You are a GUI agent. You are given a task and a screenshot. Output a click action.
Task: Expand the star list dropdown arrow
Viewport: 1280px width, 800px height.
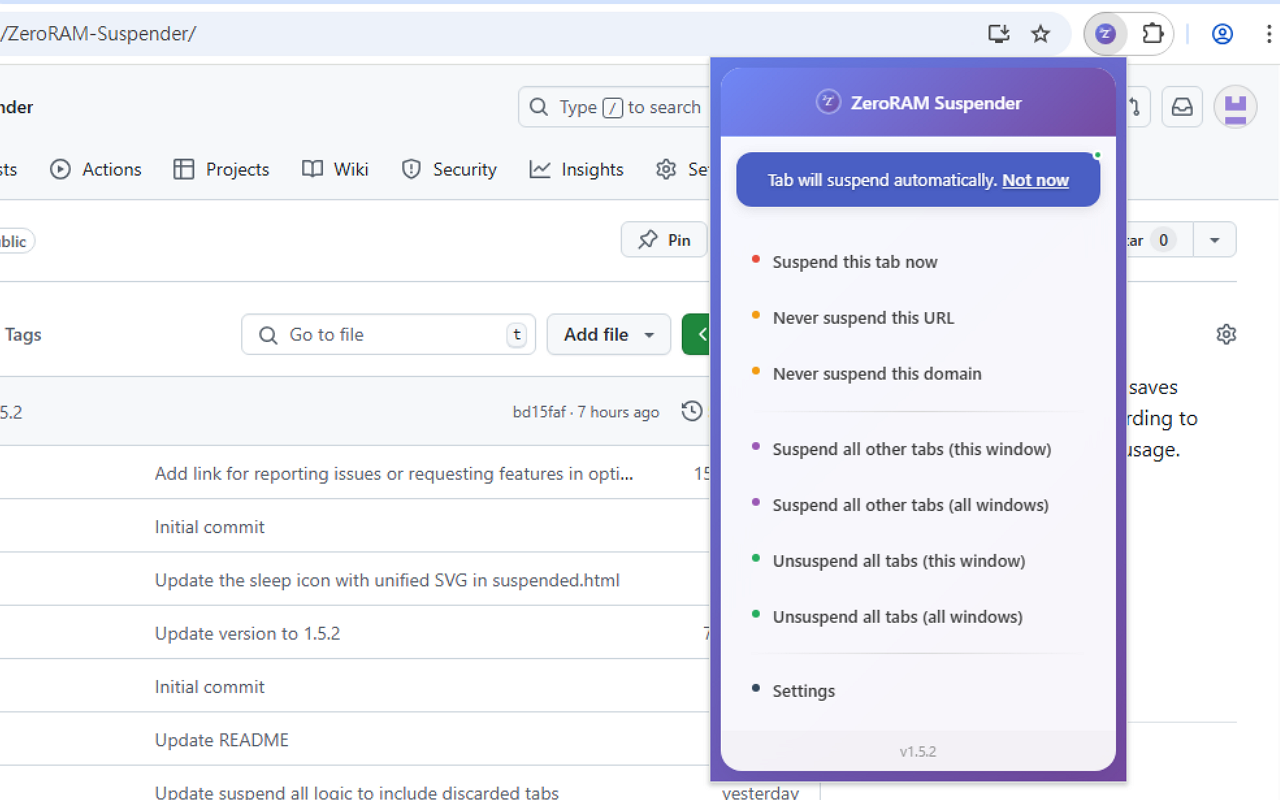point(1214,240)
